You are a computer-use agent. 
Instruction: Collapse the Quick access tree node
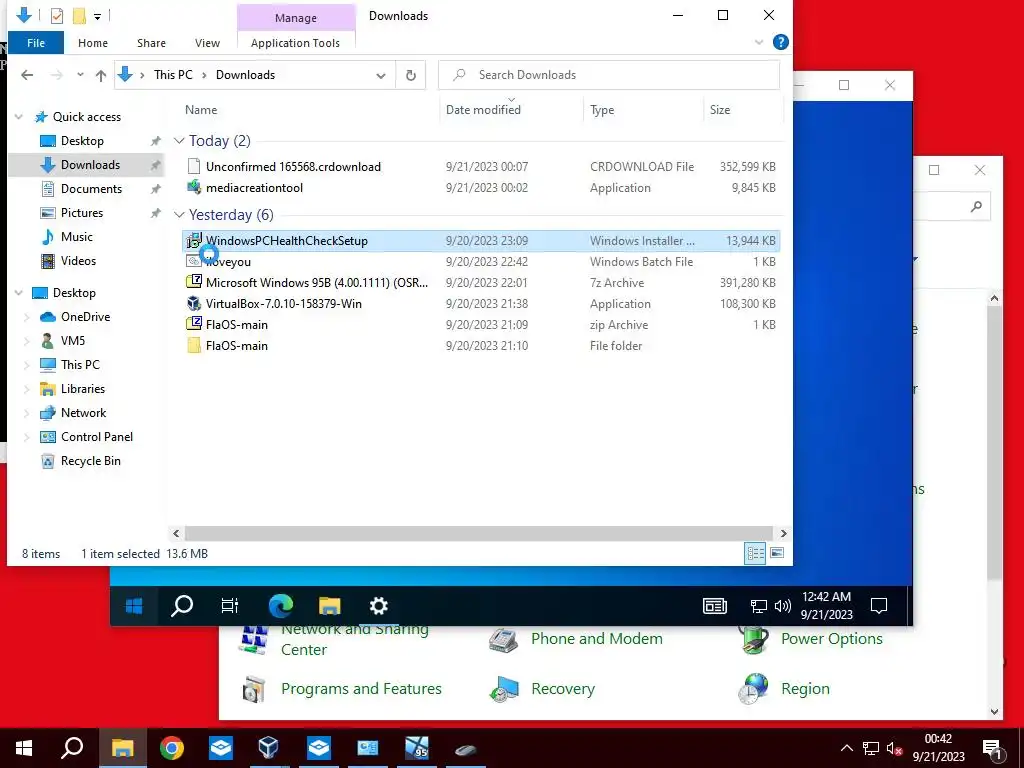18,117
